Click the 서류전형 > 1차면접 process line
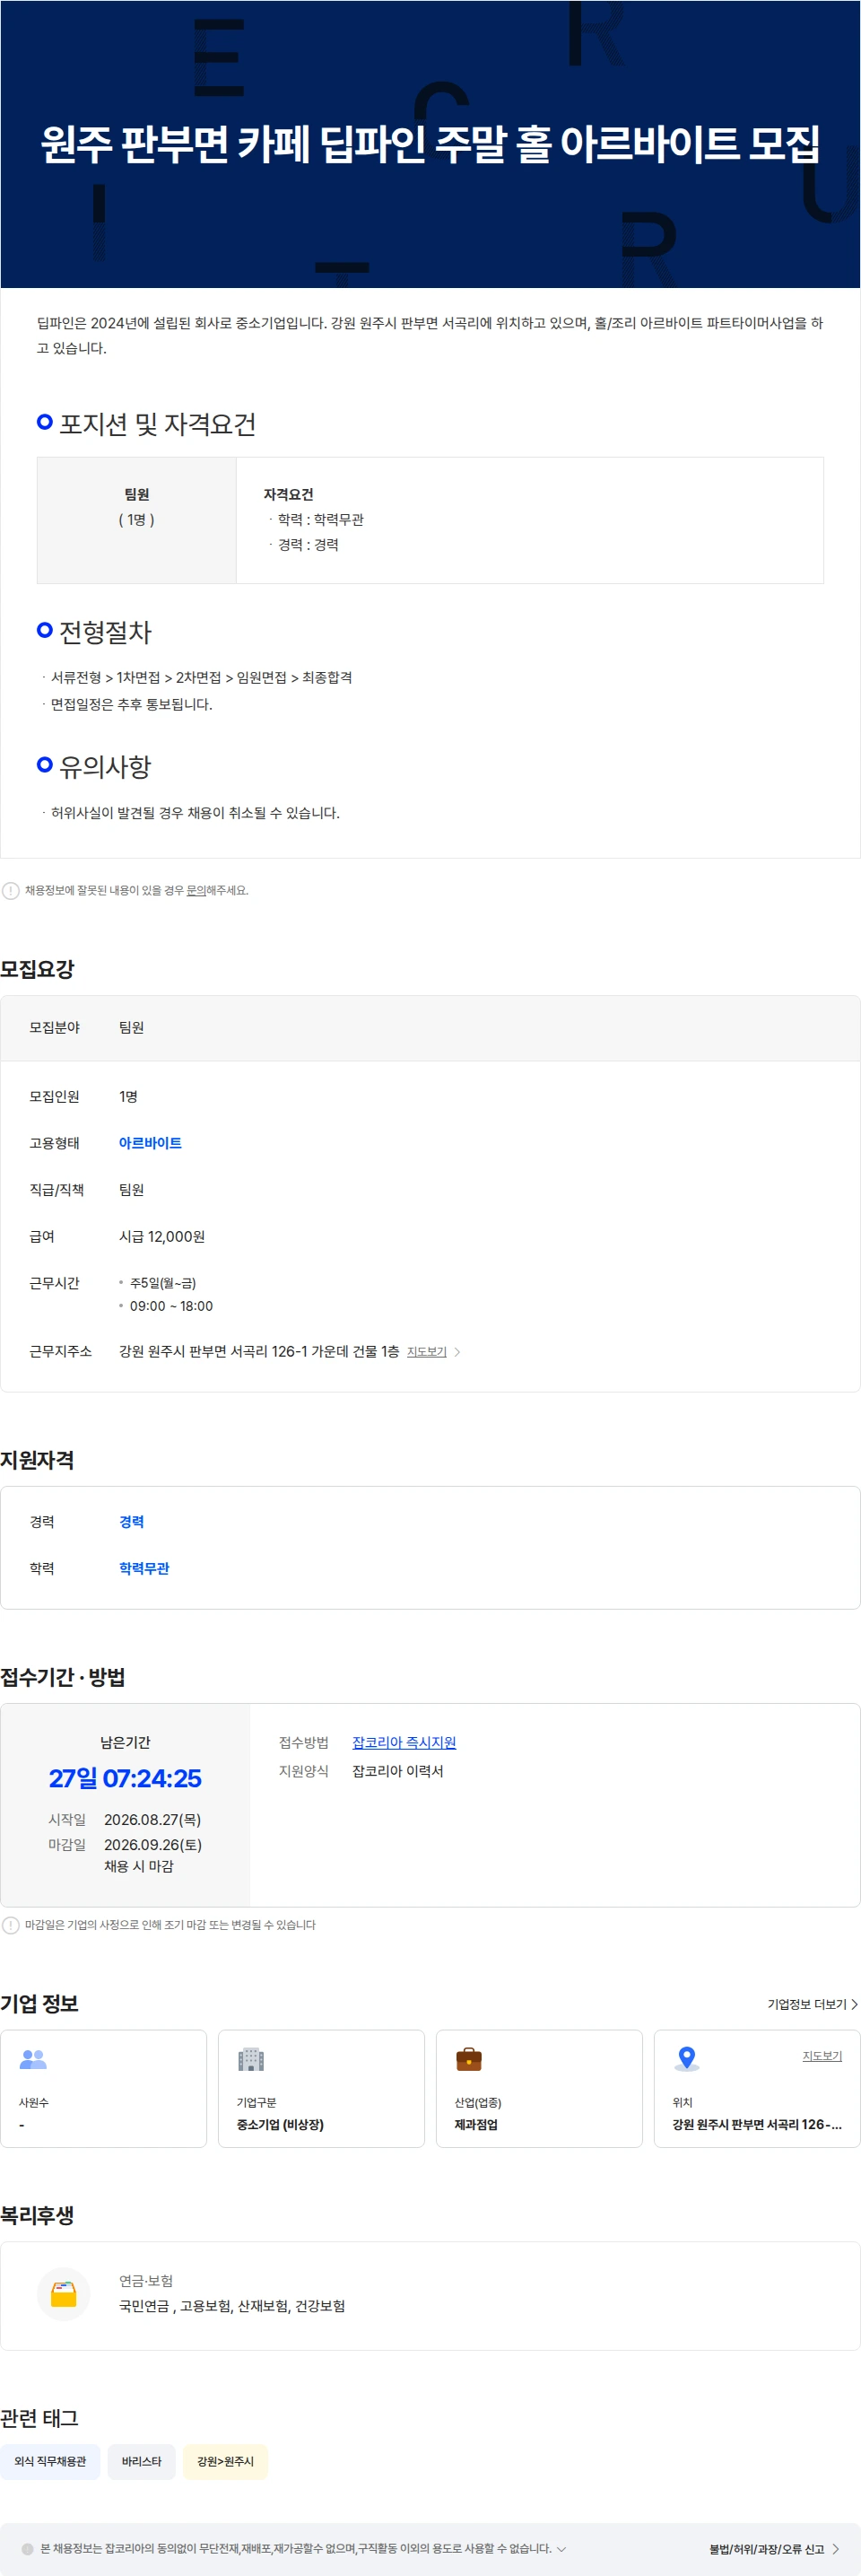 [201, 677]
